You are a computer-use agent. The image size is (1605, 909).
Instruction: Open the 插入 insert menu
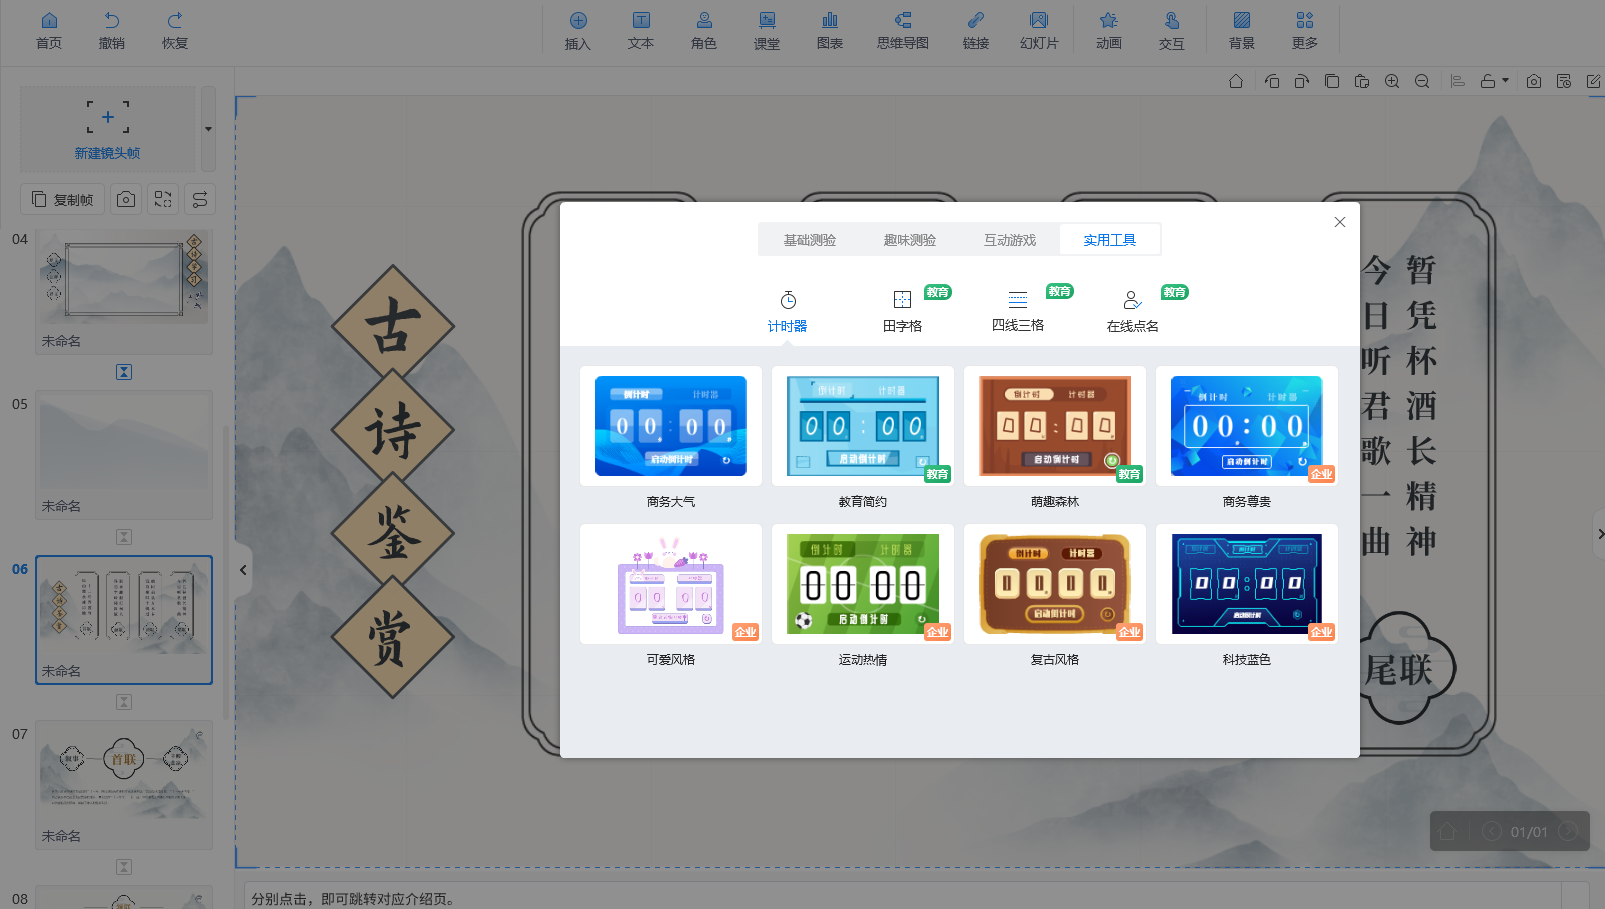click(578, 31)
